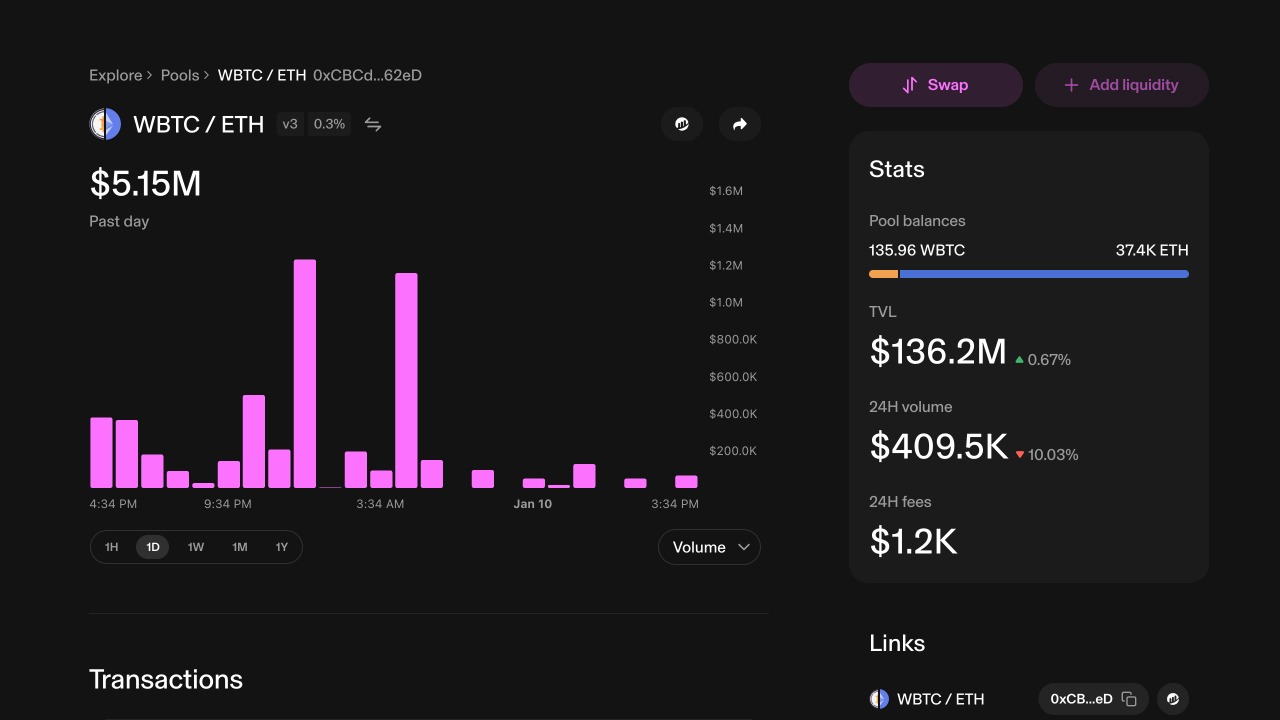Click the v3 version badge
The image size is (1280, 720).
[290, 124]
